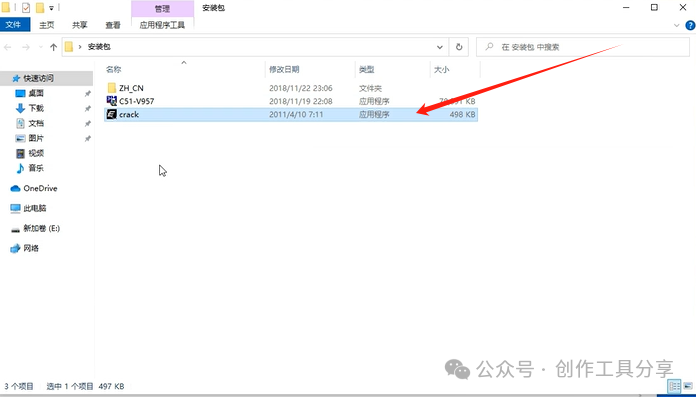
Task: Select the ZH_CN folder
Action: [131, 88]
